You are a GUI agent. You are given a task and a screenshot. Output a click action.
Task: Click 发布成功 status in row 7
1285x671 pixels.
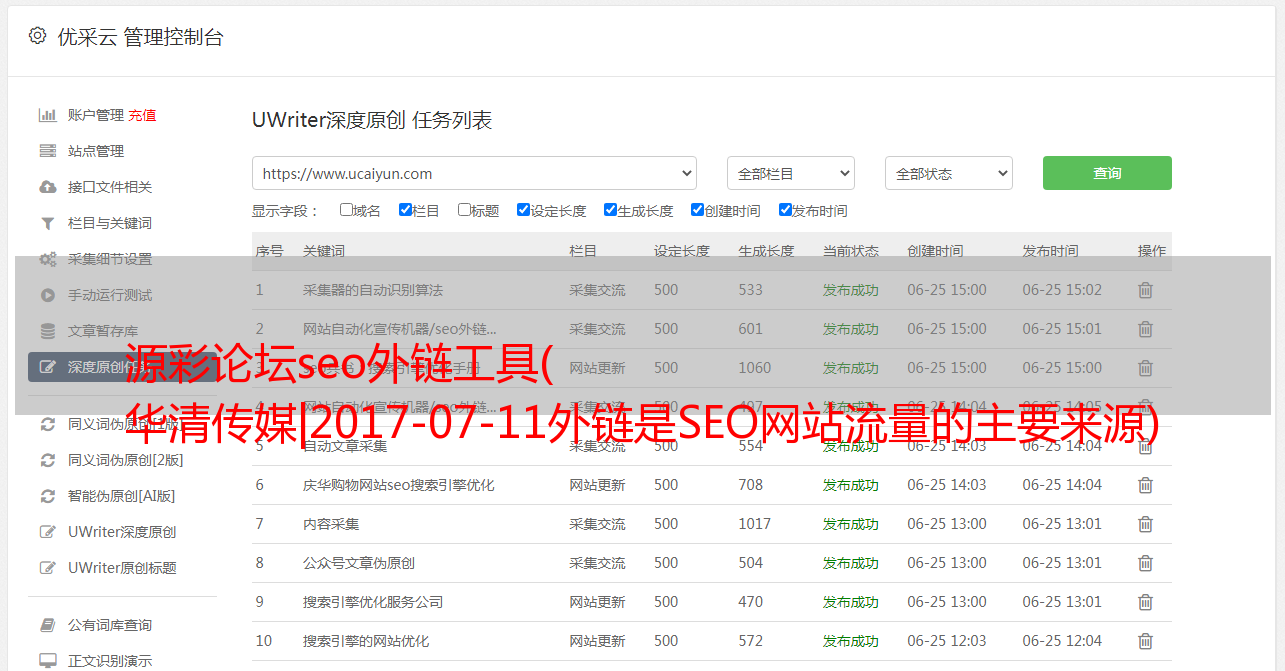click(851, 524)
